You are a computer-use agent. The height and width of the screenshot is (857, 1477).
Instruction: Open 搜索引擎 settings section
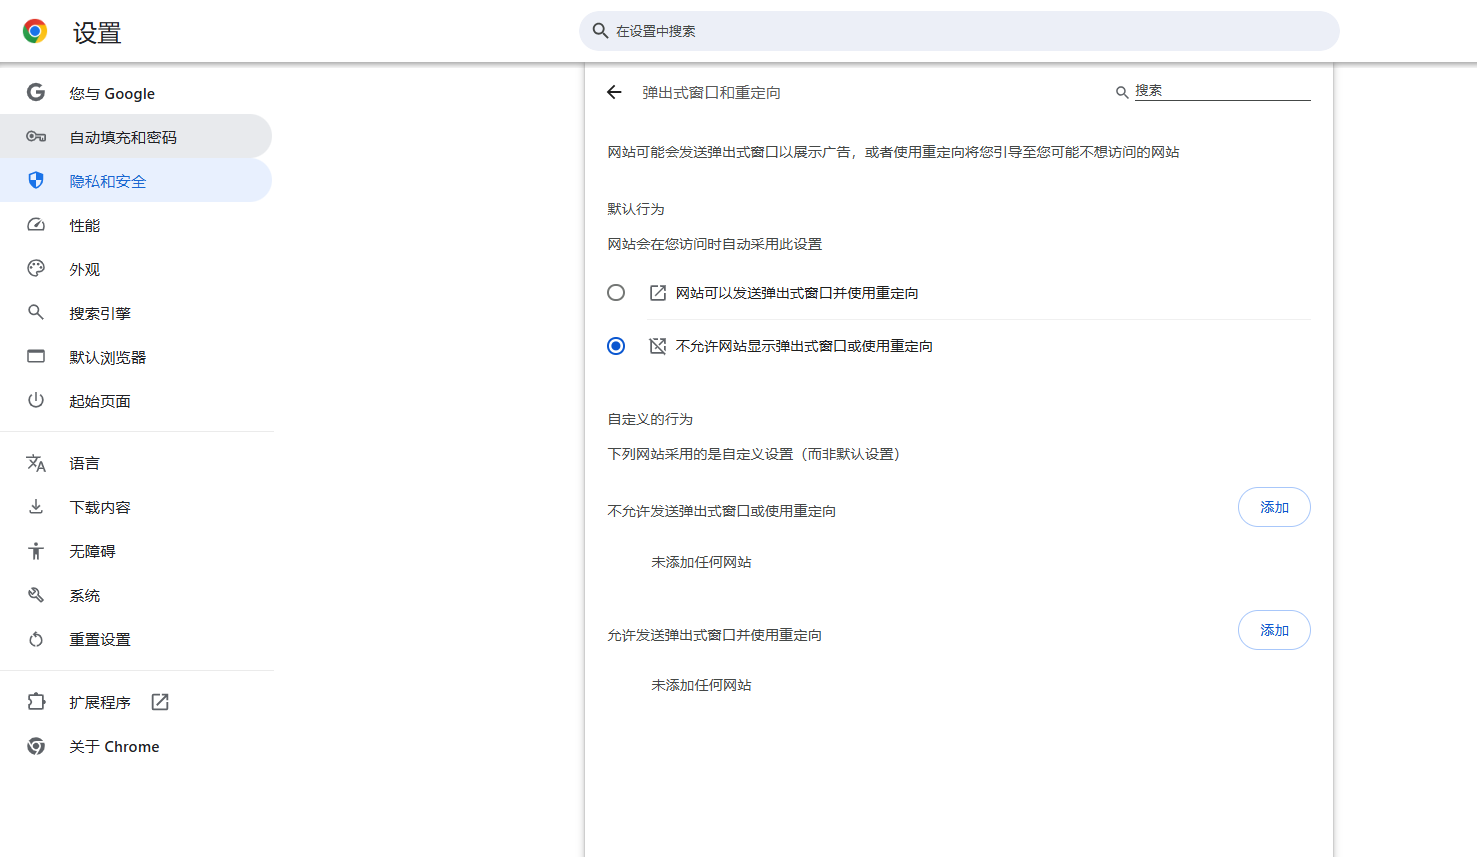click(136, 313)
